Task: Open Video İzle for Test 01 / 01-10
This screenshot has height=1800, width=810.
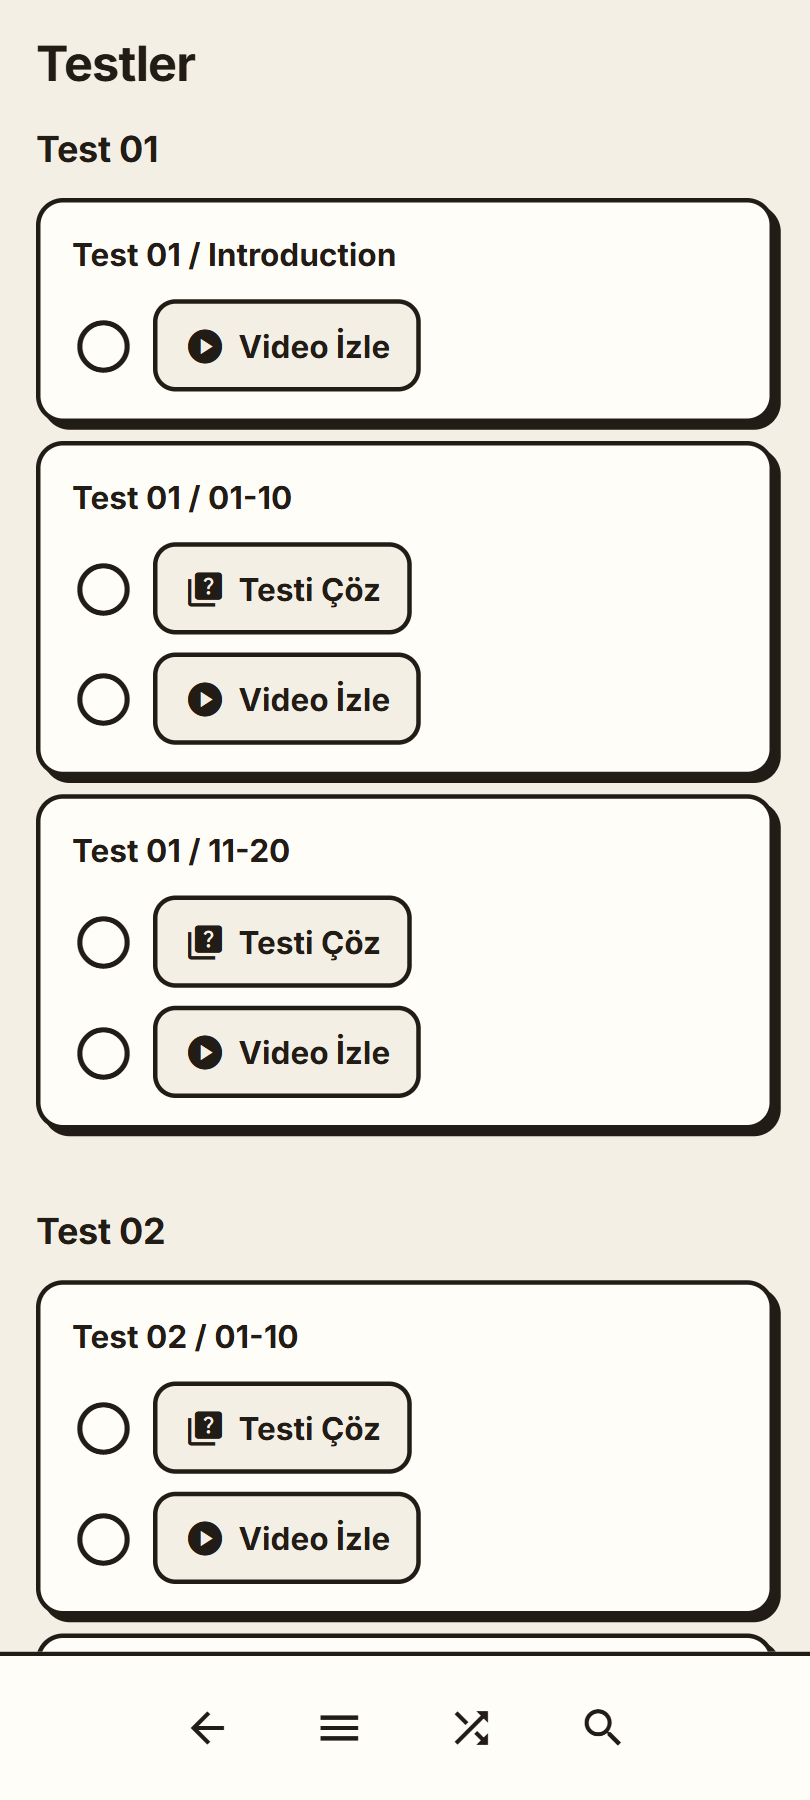Action: coord(287,699)
